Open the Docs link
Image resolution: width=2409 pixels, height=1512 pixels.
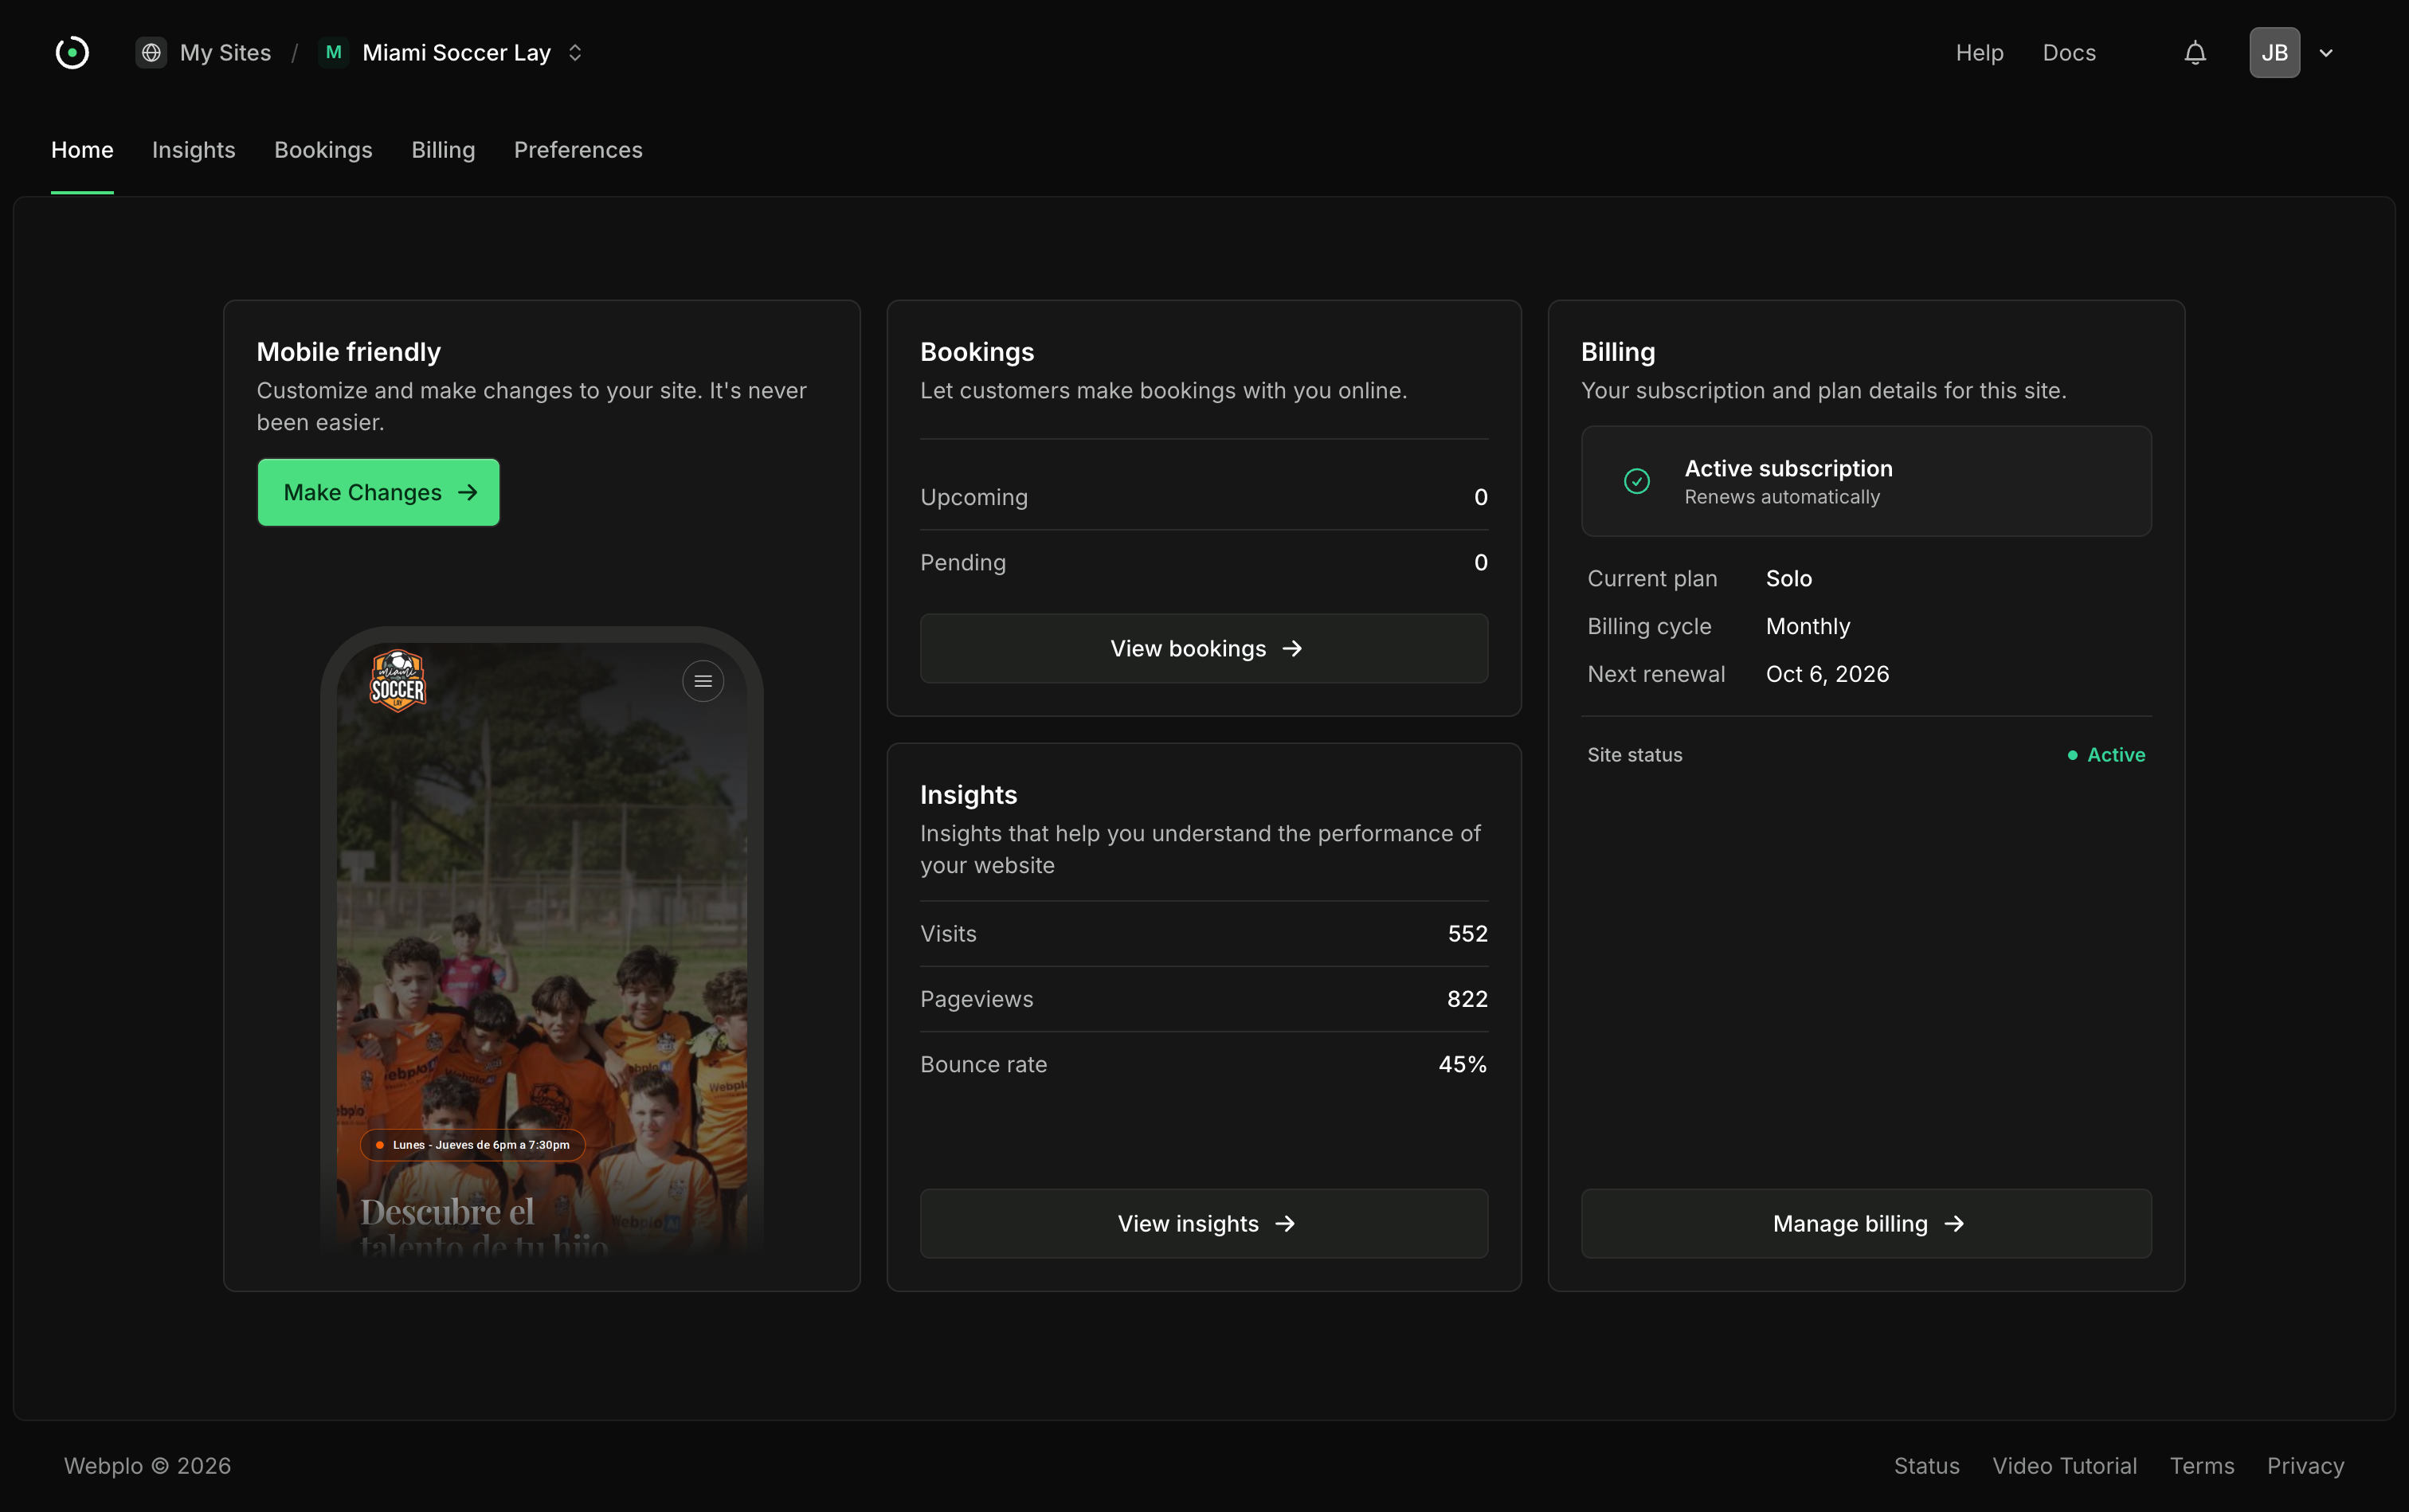click(2069, 52)
